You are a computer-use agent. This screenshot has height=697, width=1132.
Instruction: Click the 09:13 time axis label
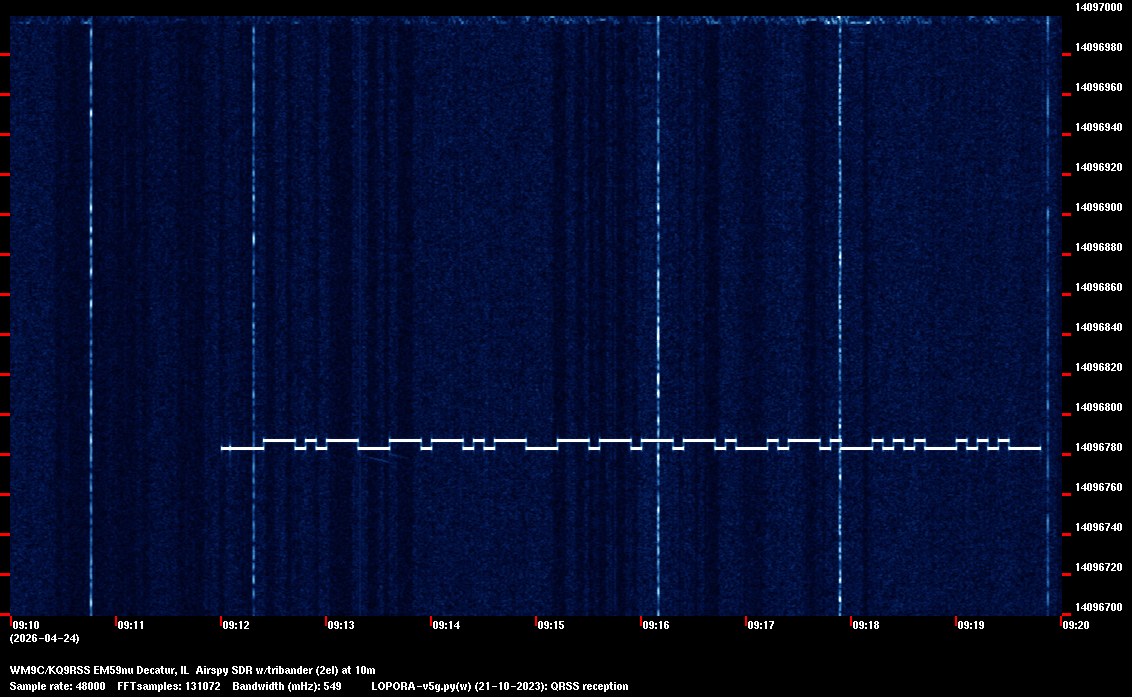pyautogui.click(x=341, y=625)
